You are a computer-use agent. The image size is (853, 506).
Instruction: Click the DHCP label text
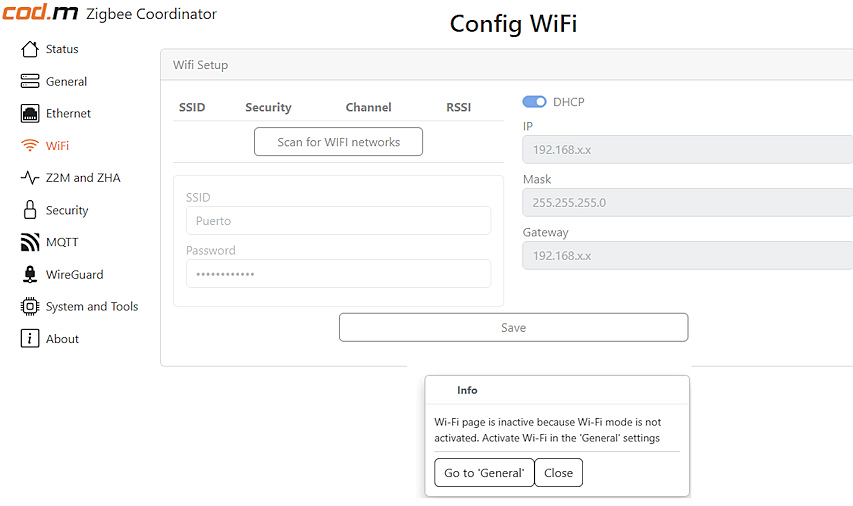(x=568, y=102)
